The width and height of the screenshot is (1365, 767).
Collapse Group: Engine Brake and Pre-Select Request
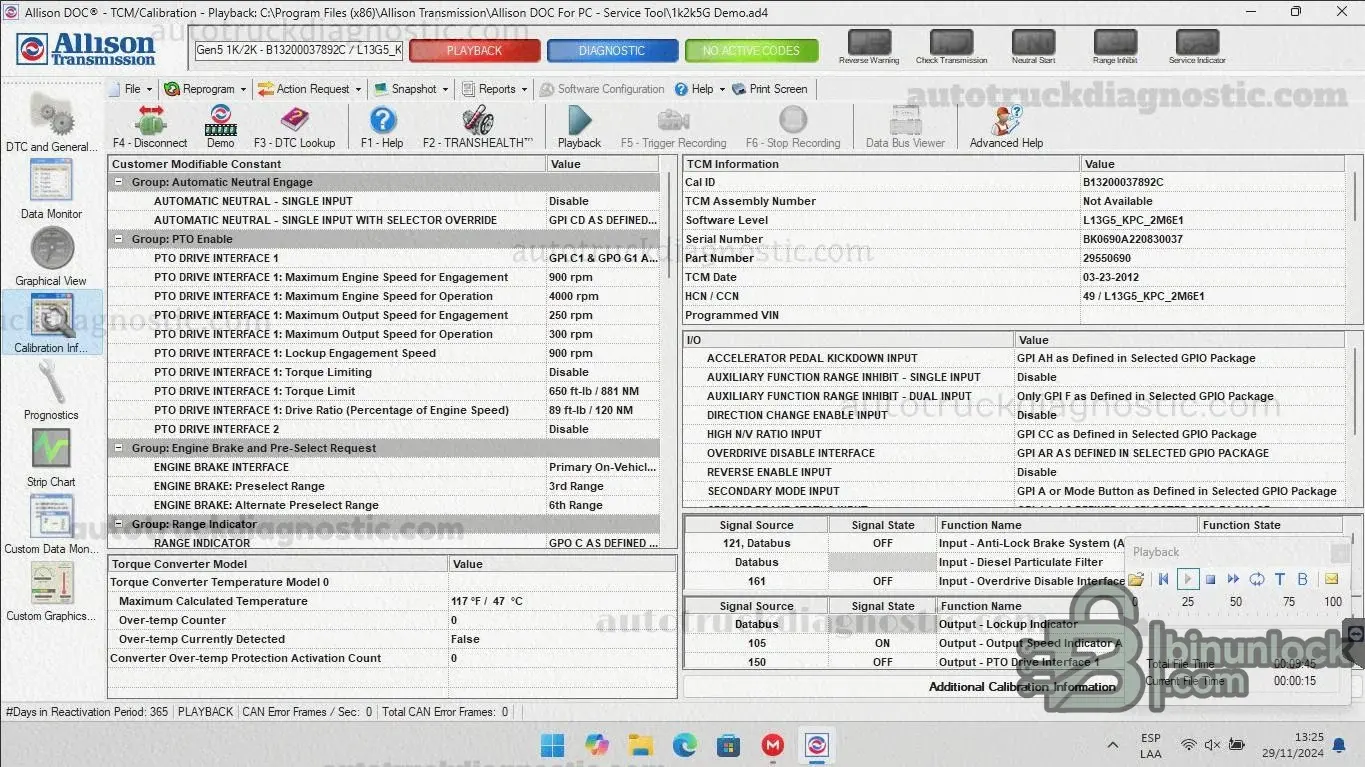click(119, 448)
